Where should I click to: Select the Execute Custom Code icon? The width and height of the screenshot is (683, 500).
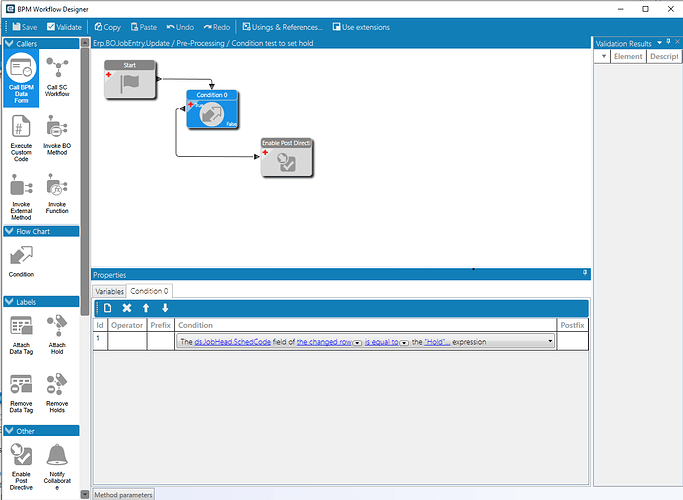coord(21,138)
